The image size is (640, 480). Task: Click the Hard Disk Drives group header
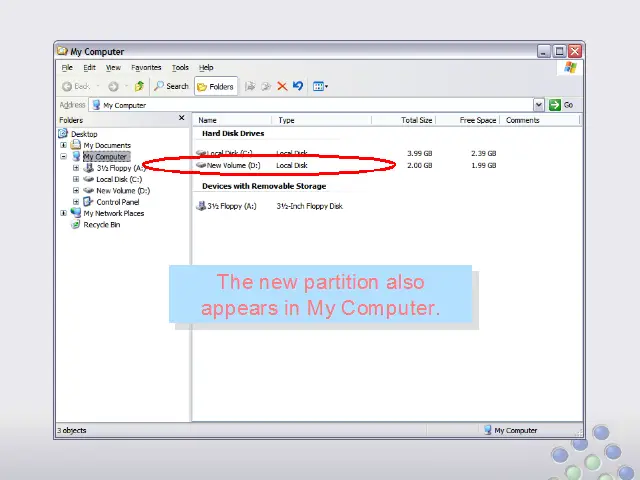(x=233, y=133)
